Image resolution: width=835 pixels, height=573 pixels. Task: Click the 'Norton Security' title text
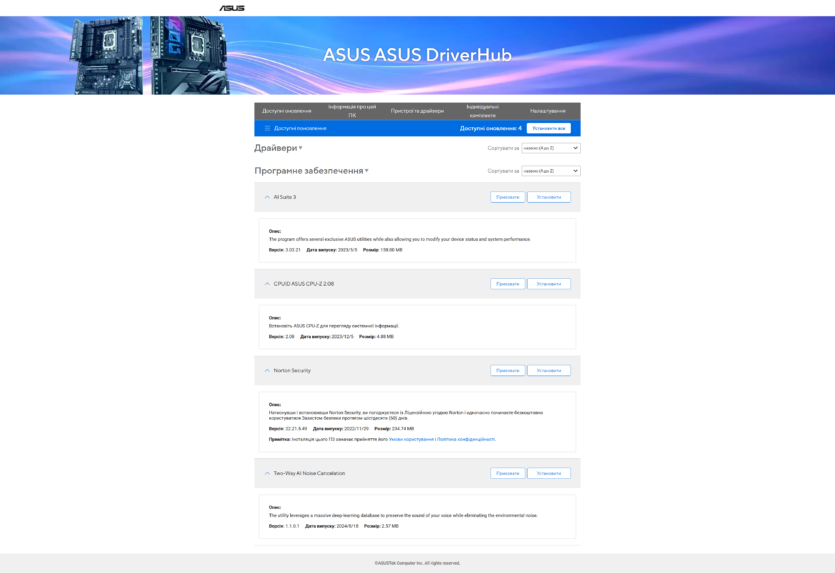pos(292,371)
